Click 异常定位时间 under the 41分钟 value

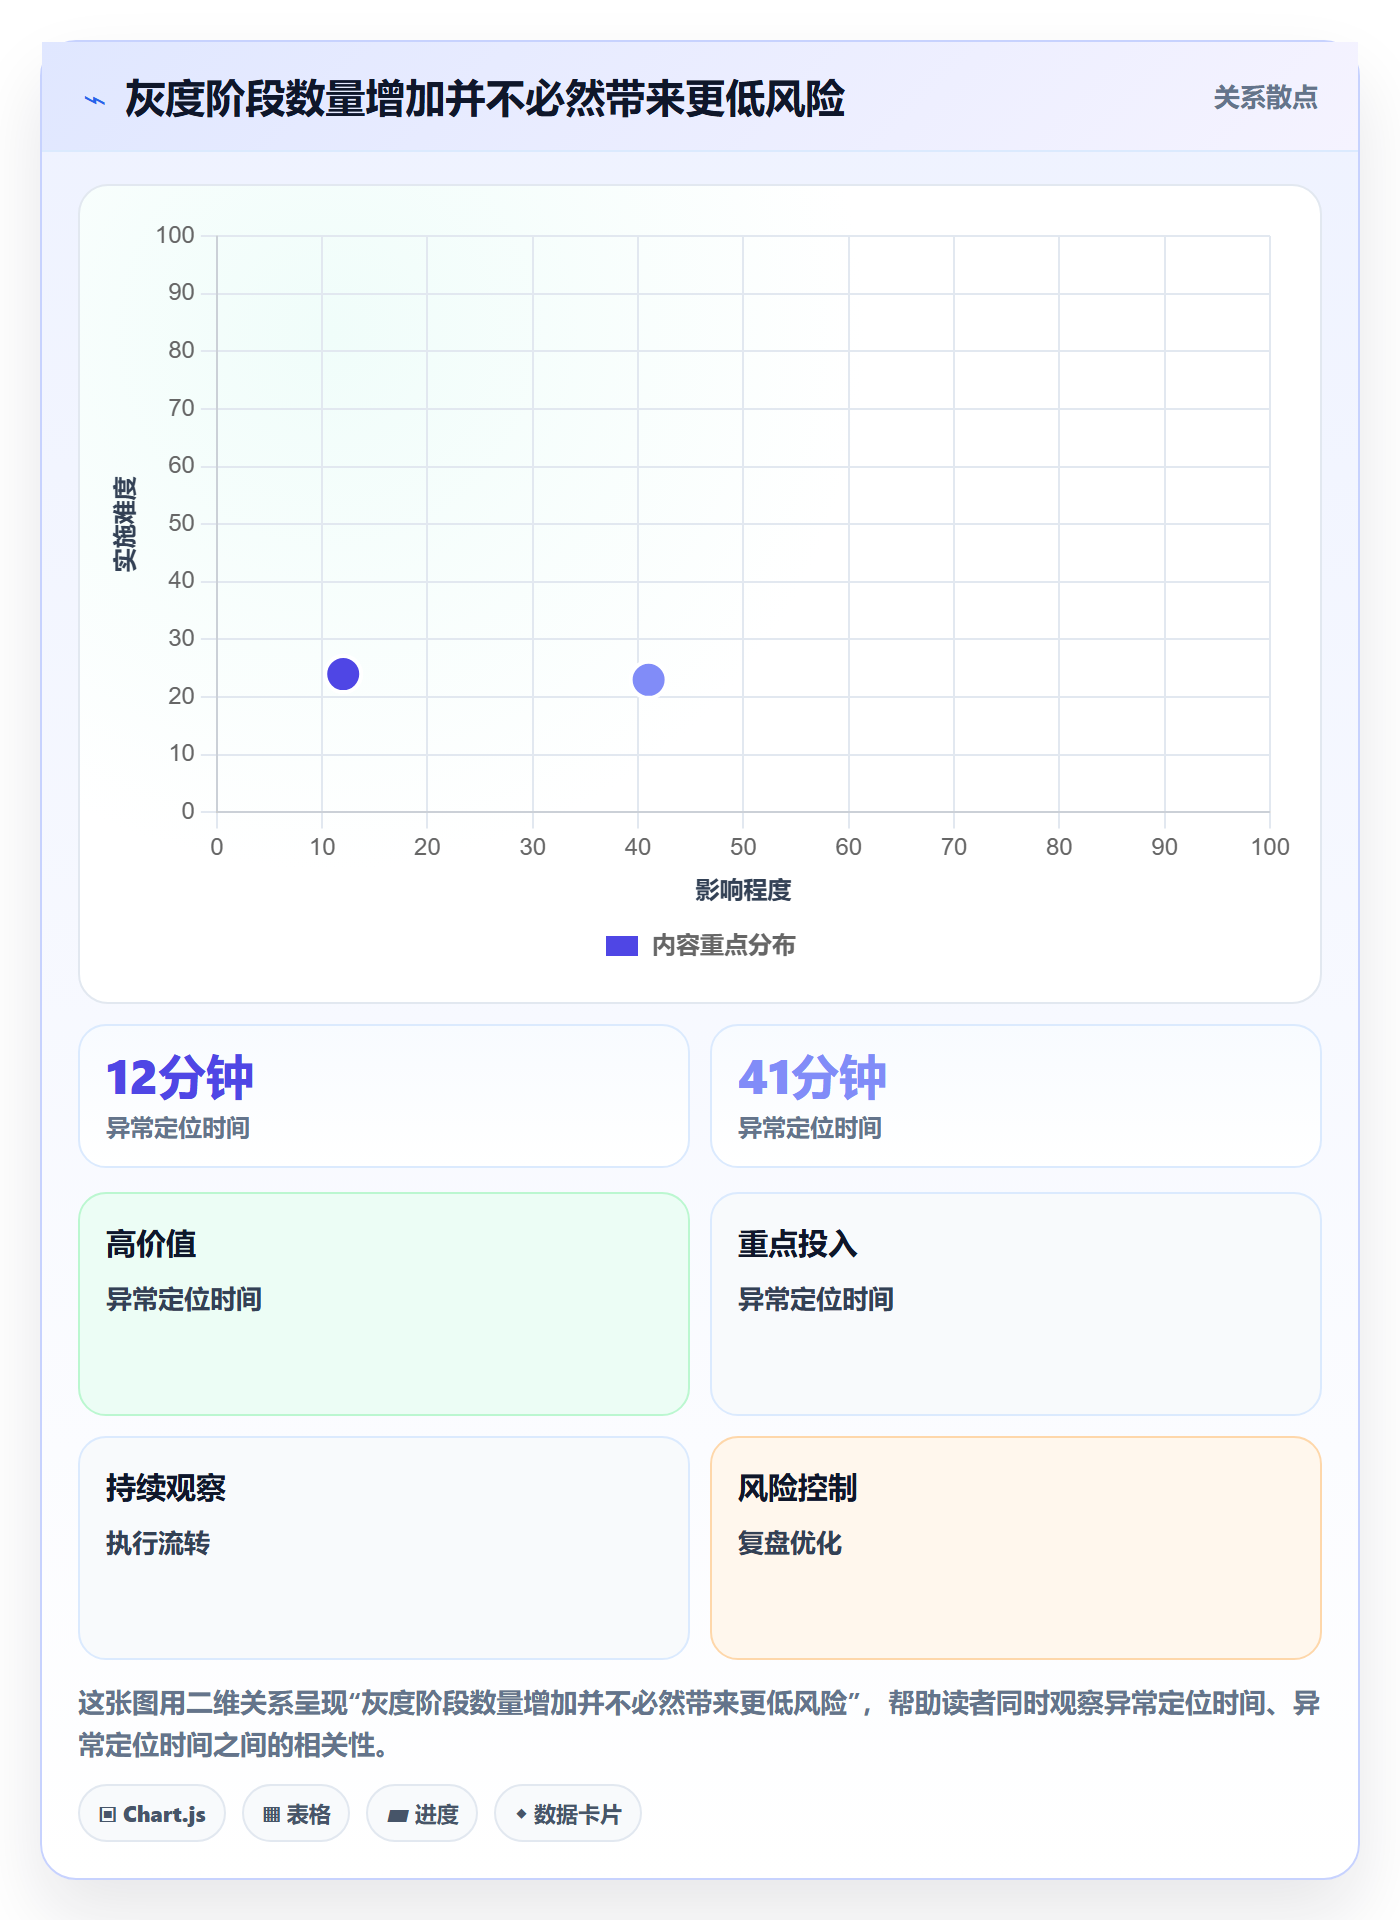pyautogui.click(x=810, y=1129)
